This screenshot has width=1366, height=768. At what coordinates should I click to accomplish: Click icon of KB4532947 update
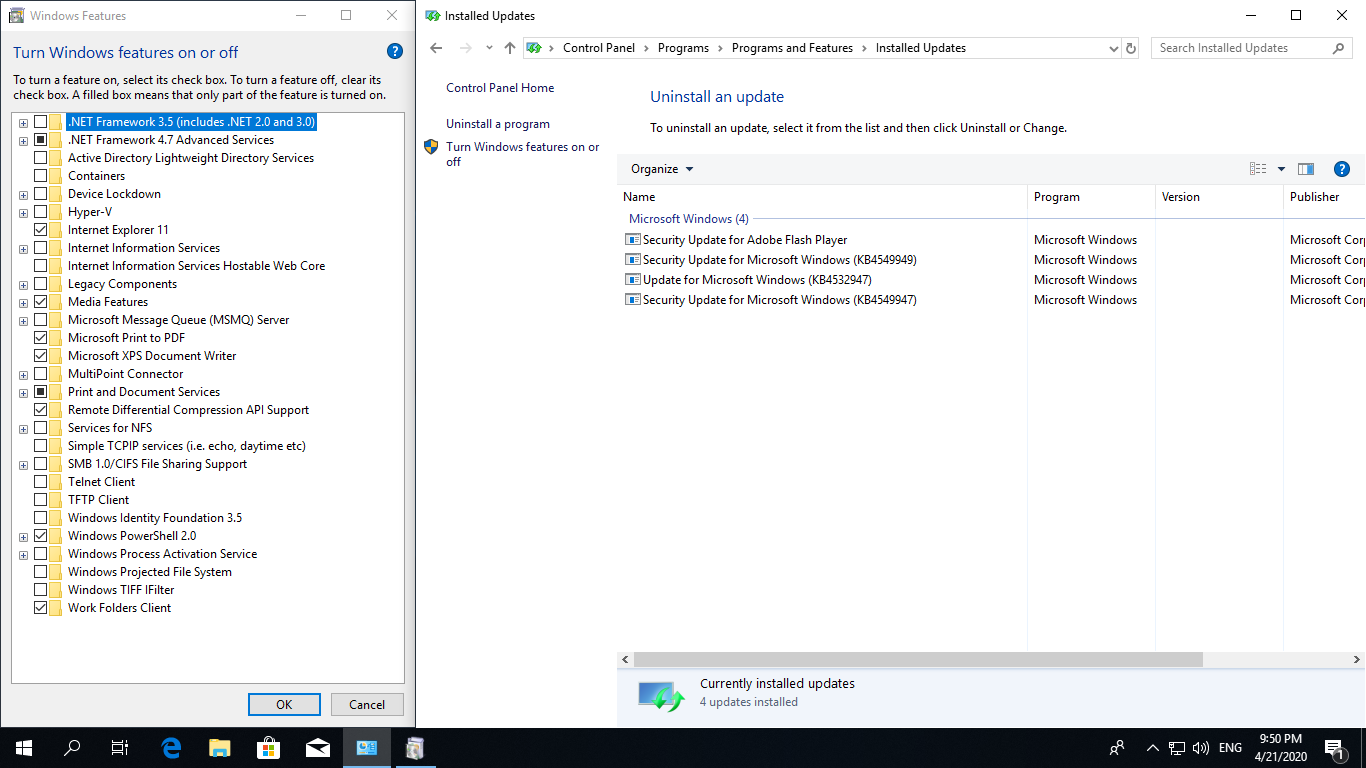632,280
